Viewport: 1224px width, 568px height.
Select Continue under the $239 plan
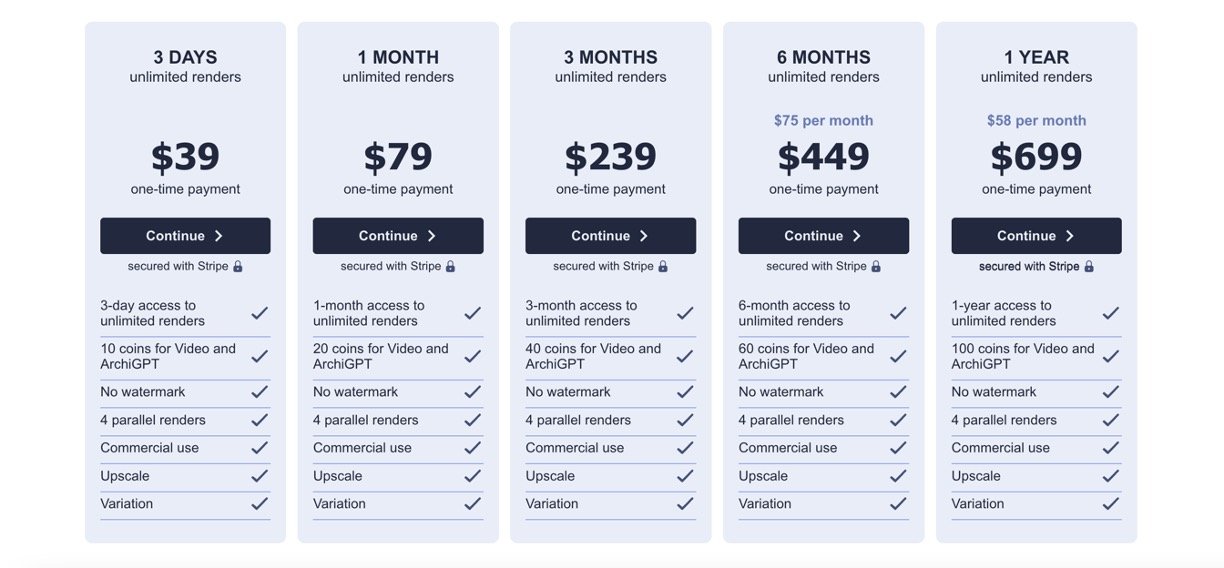pos(610,236)
